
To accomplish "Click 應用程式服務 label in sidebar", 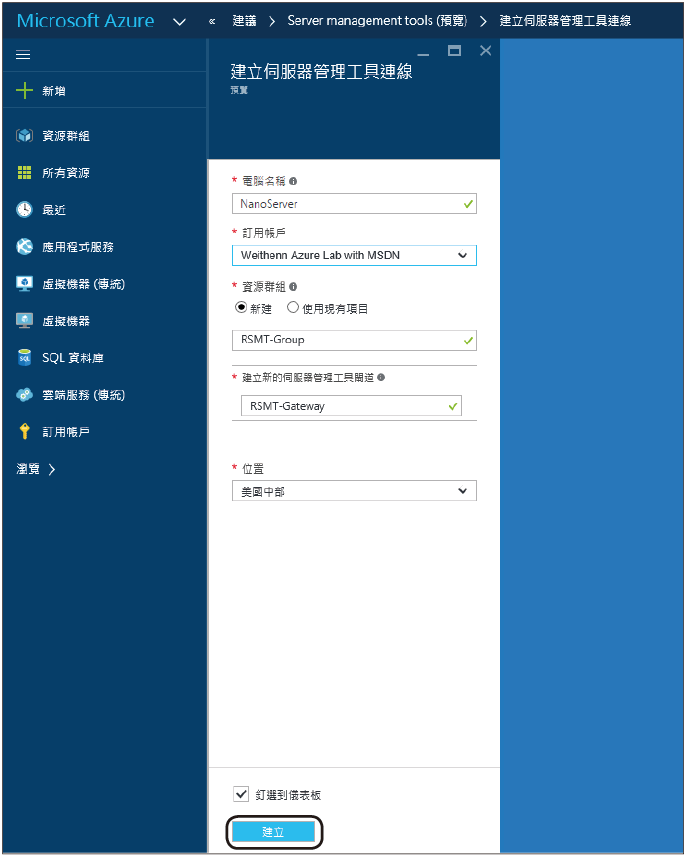I will pyautogui.click(x=78, y=247).
